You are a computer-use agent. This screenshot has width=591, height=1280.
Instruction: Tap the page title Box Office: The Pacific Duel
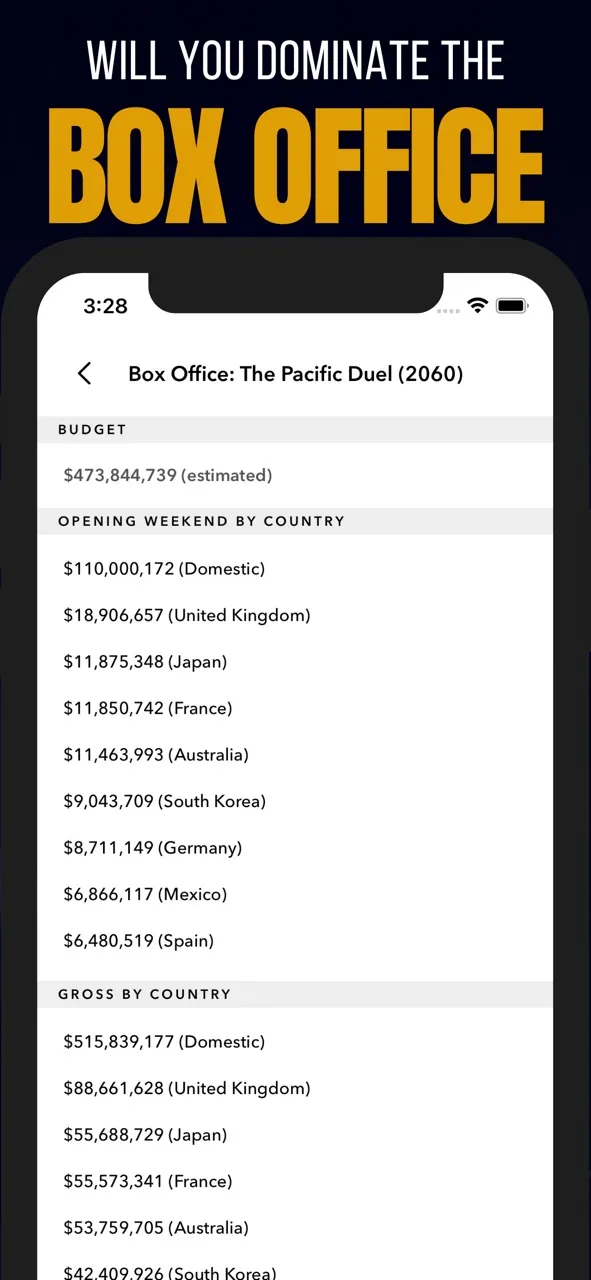pos(295,374)
